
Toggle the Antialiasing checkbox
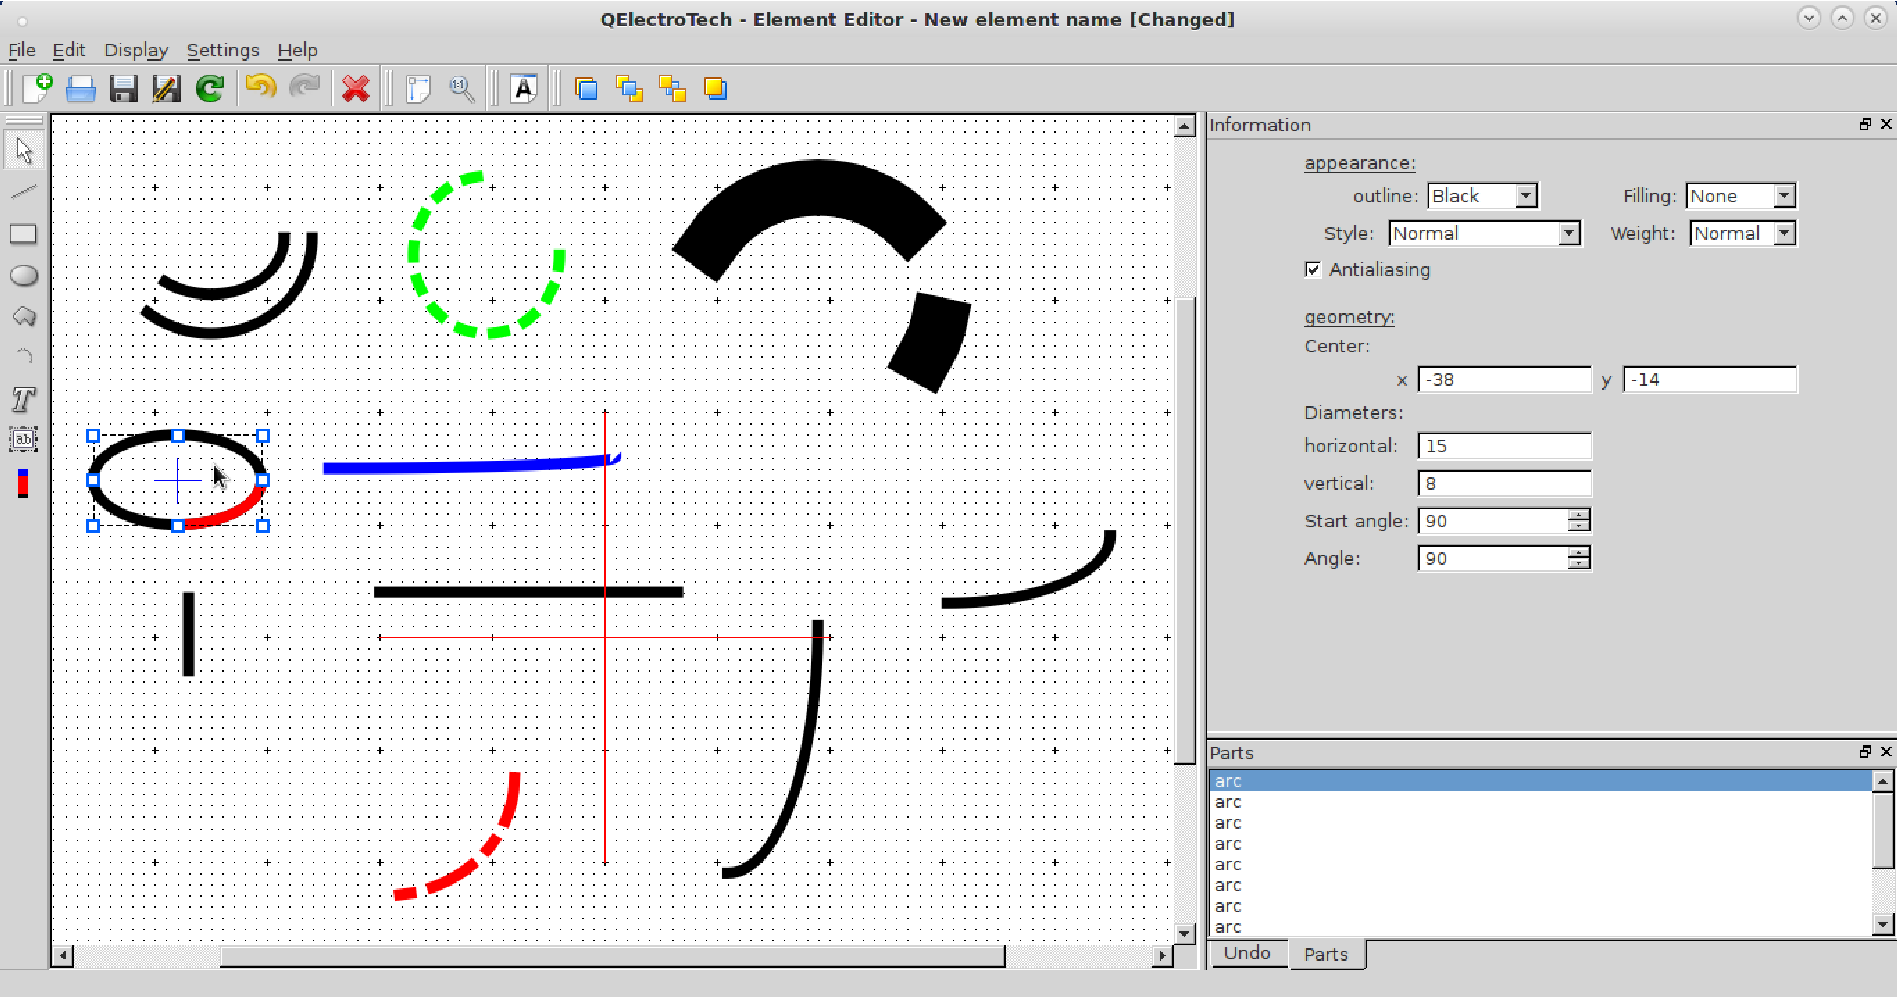click(1313, 269)
